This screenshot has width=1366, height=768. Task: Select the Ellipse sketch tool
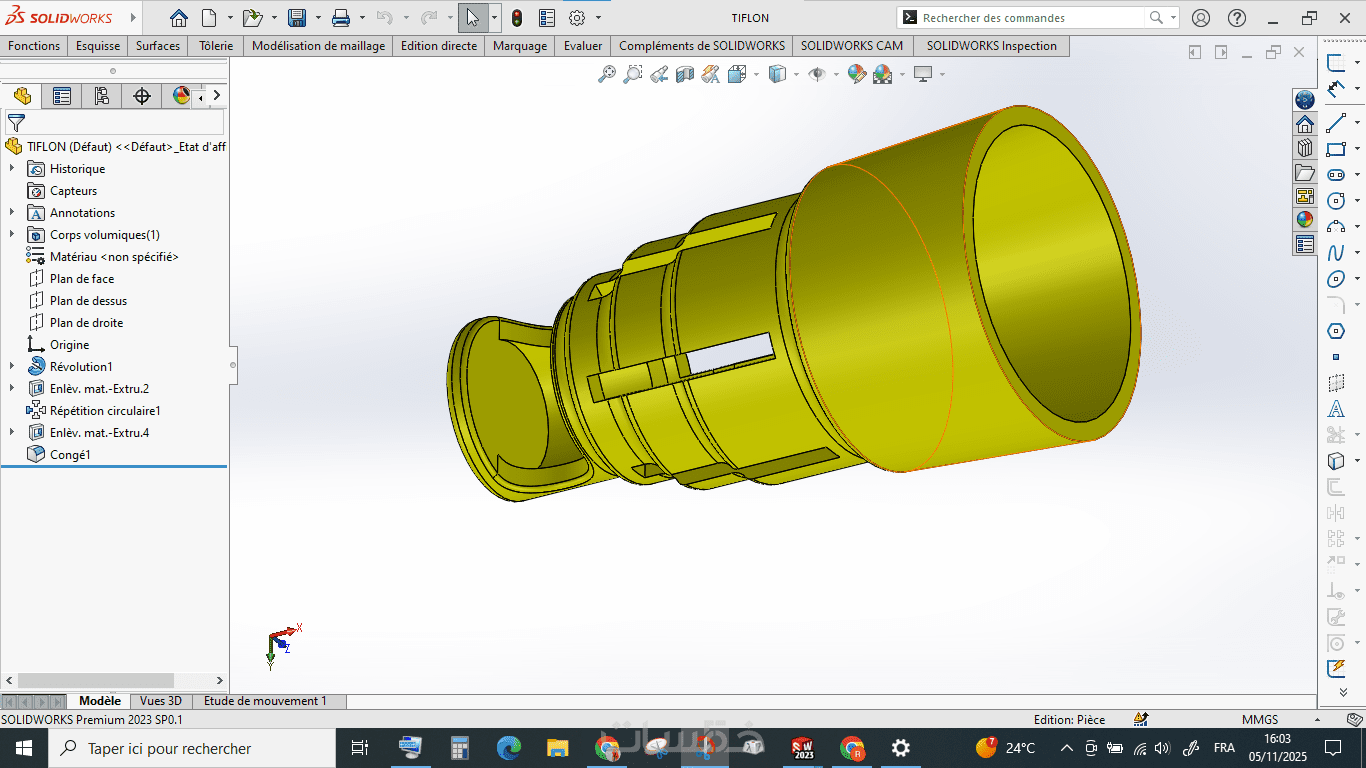click(1336, 279)
